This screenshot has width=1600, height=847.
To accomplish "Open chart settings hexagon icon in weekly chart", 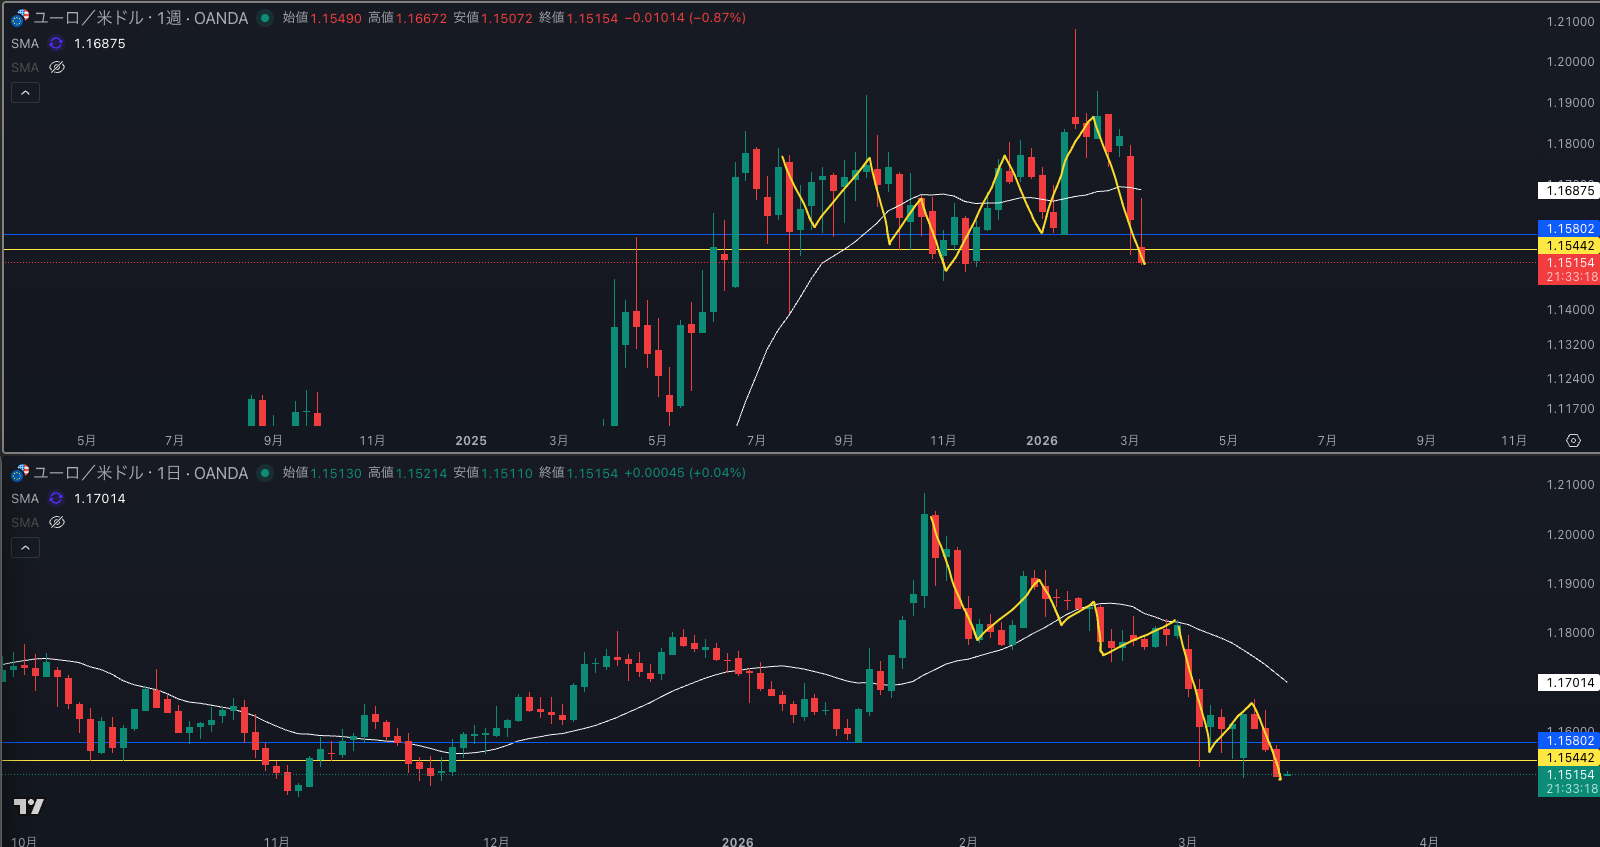I will coord(1573,441).
